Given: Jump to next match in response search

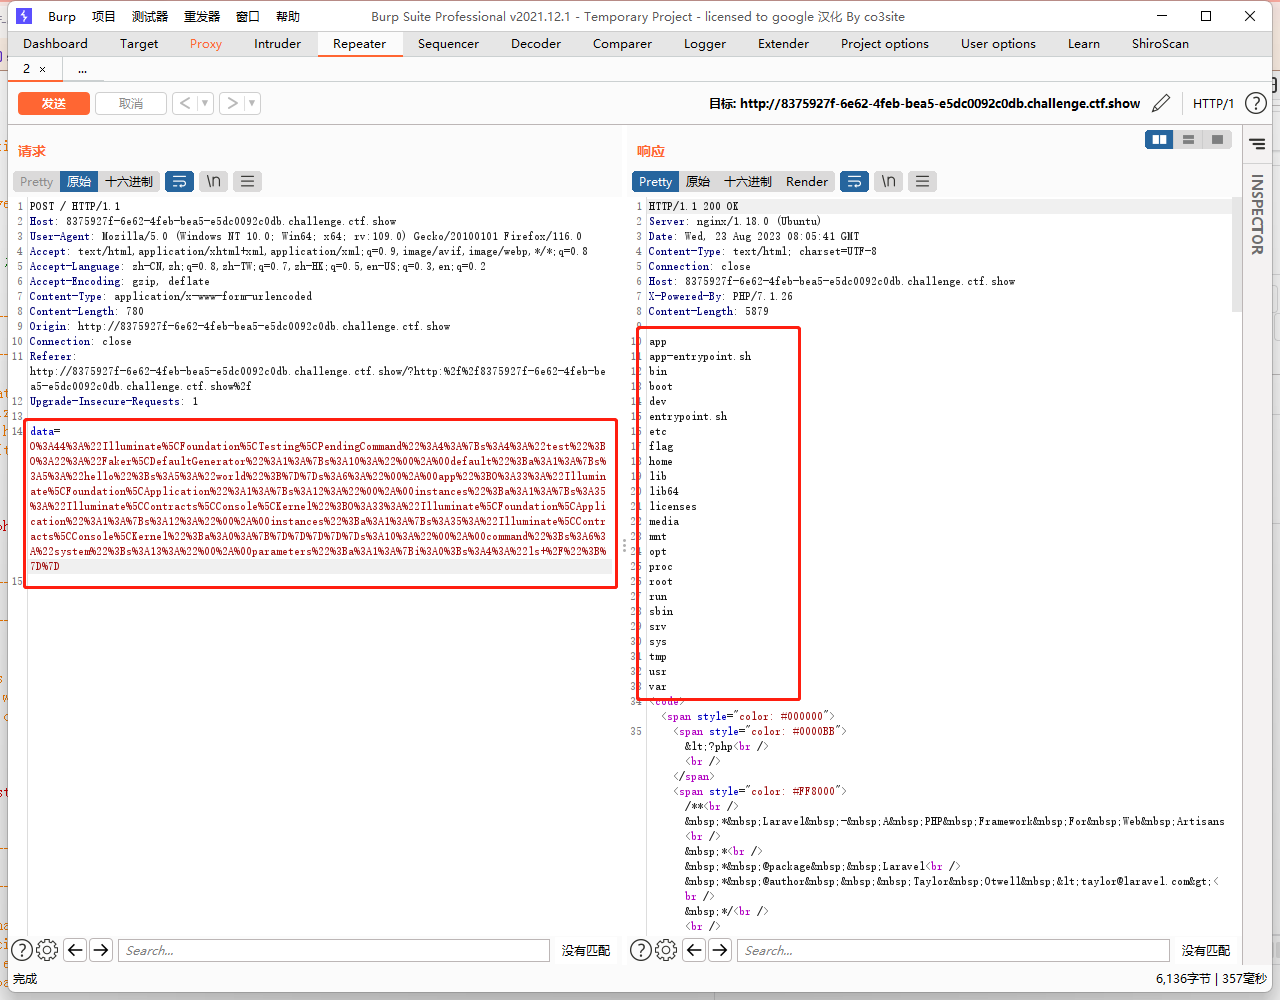Looking at the screenshot, I should 720,950.
